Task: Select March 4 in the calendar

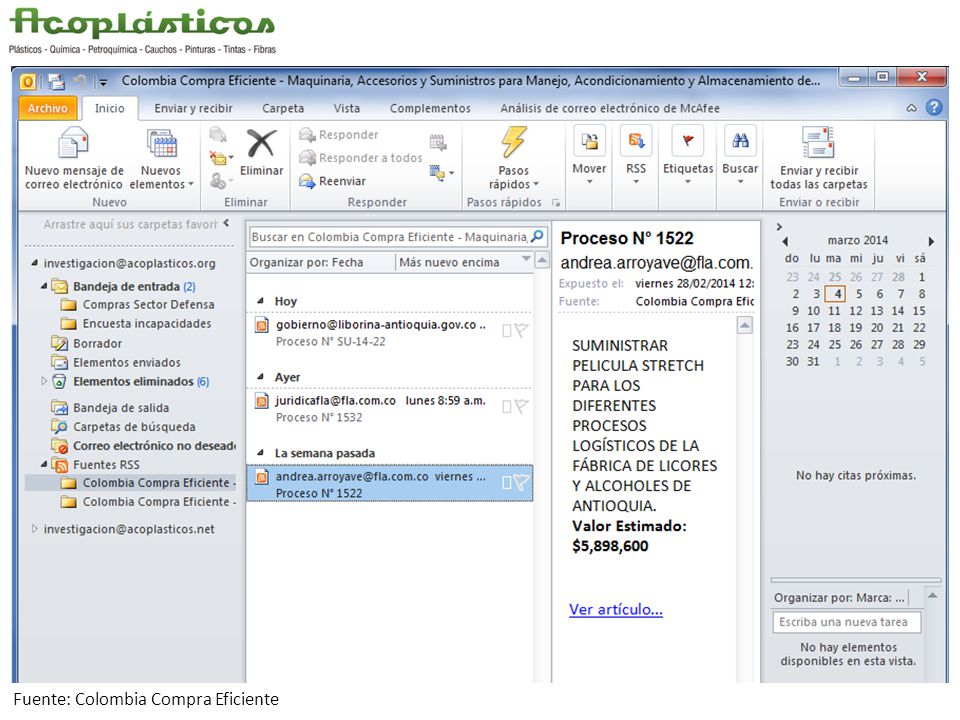Action: pos(836,293)
